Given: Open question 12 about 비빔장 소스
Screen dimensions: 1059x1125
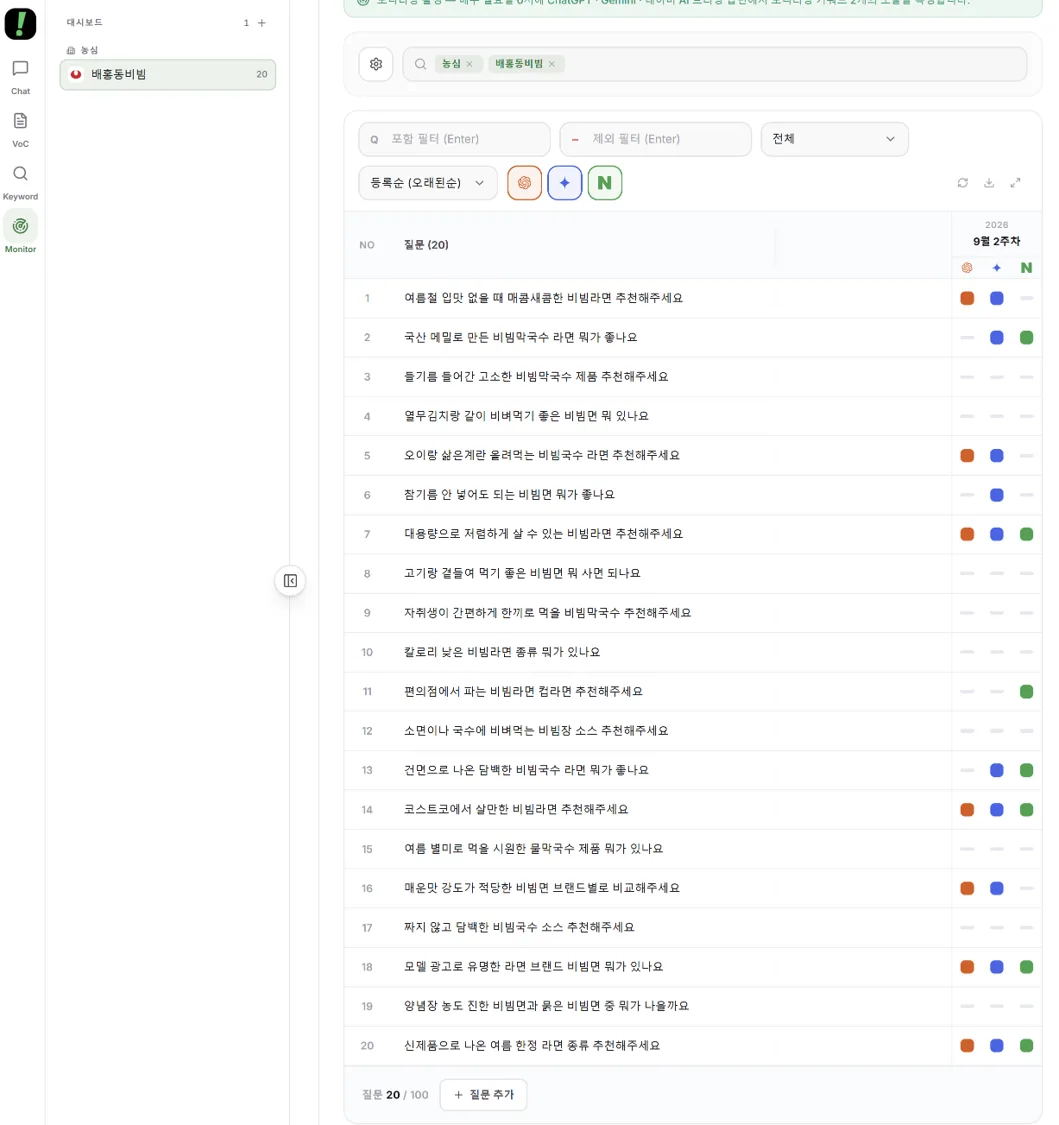Looking at the screenshot, I should click(536, 730).
